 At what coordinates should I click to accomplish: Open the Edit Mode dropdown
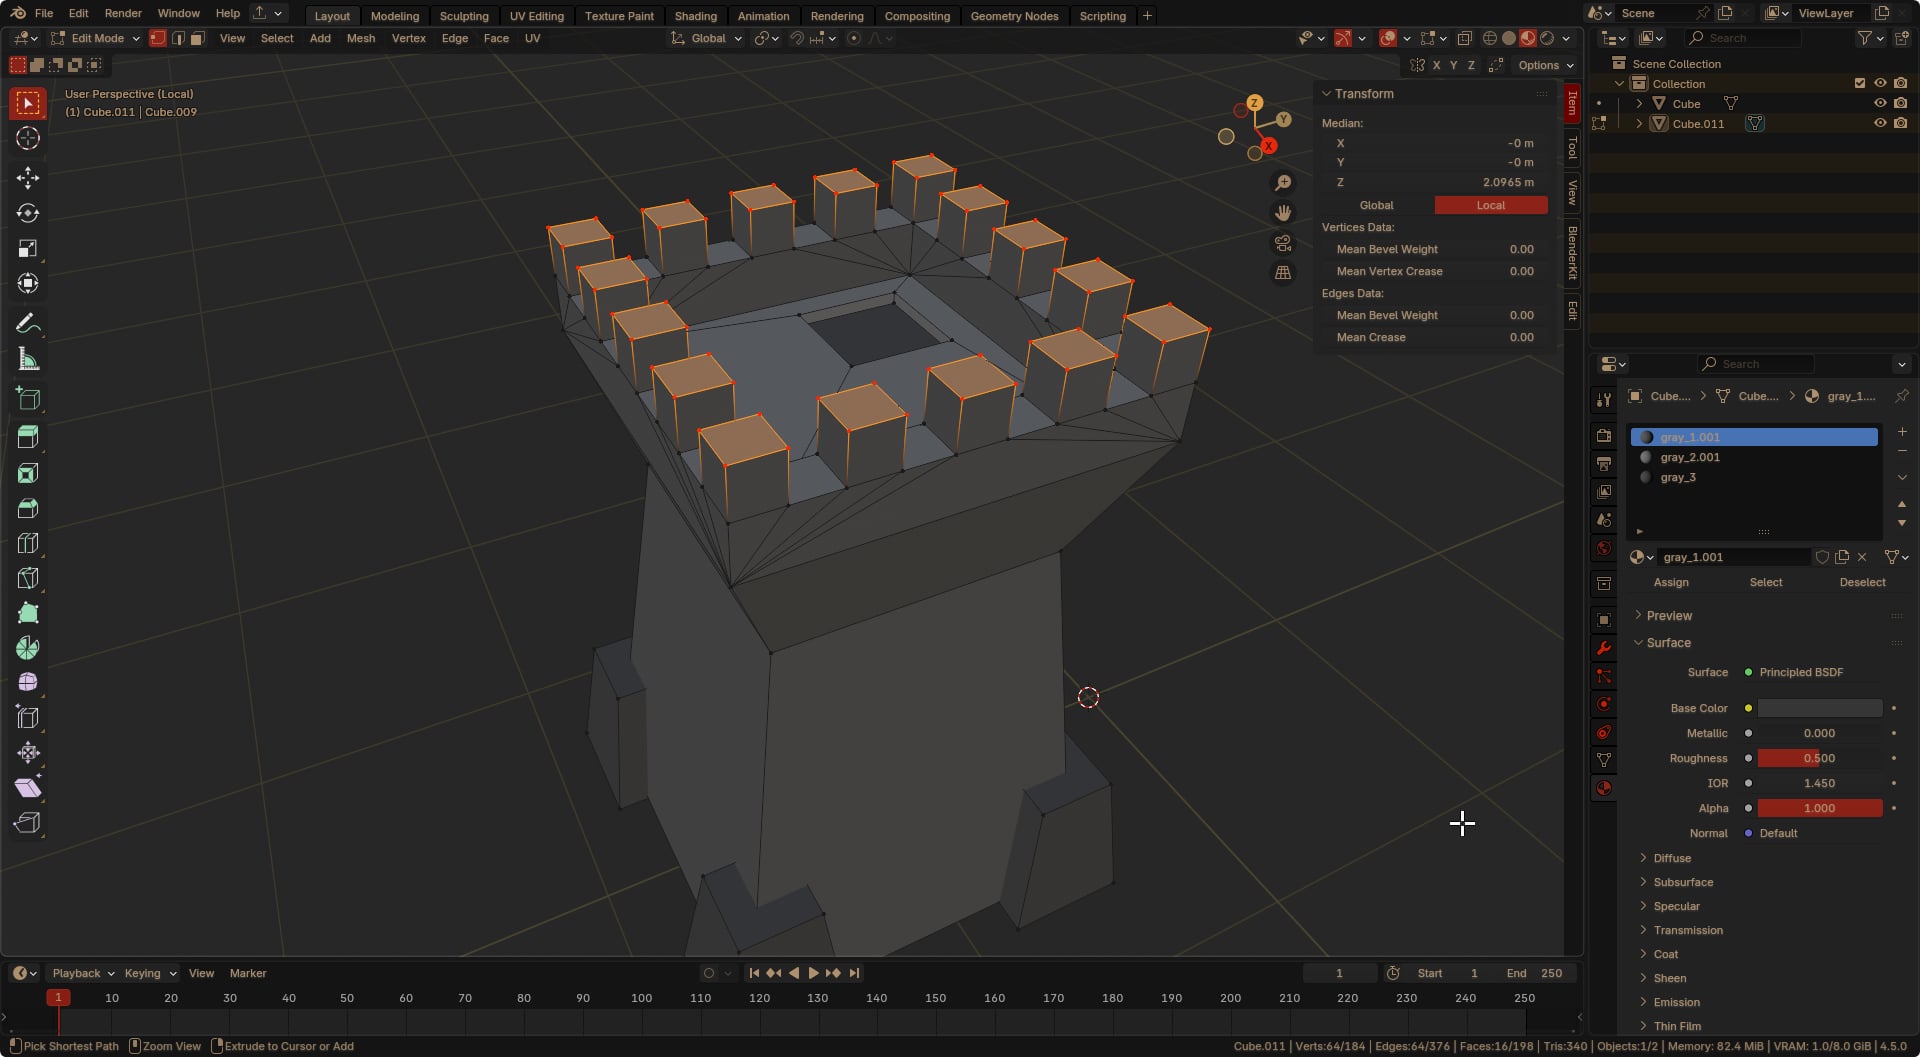tap(96, 38)
